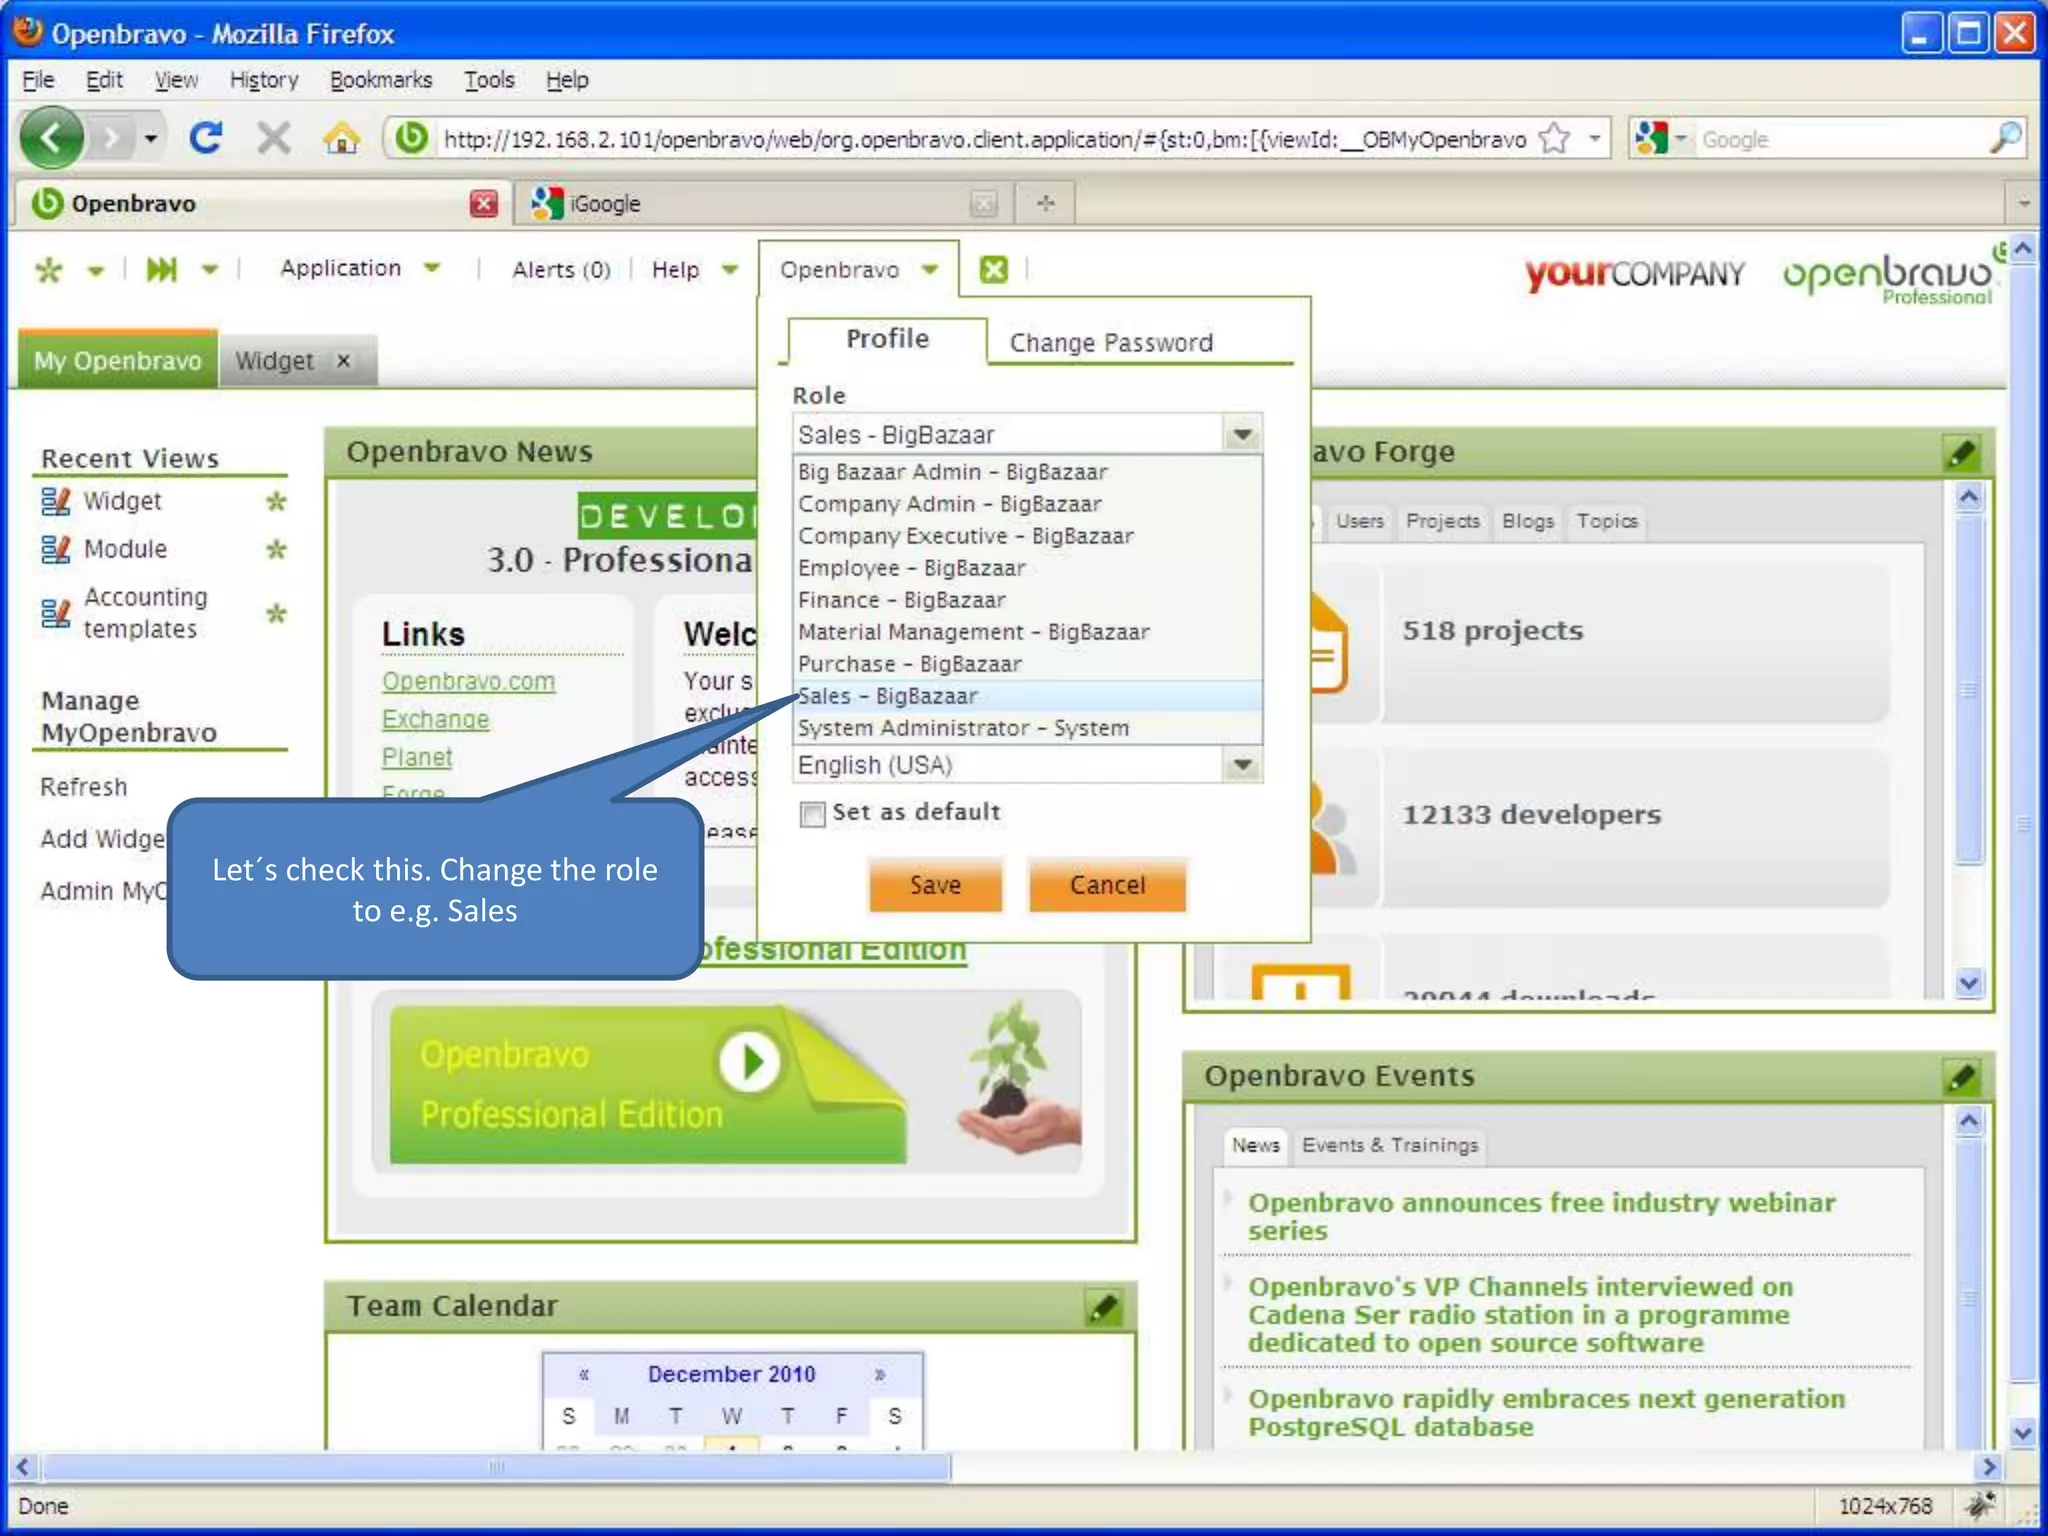Click the Openbravo site identity icon

[411, 138]
